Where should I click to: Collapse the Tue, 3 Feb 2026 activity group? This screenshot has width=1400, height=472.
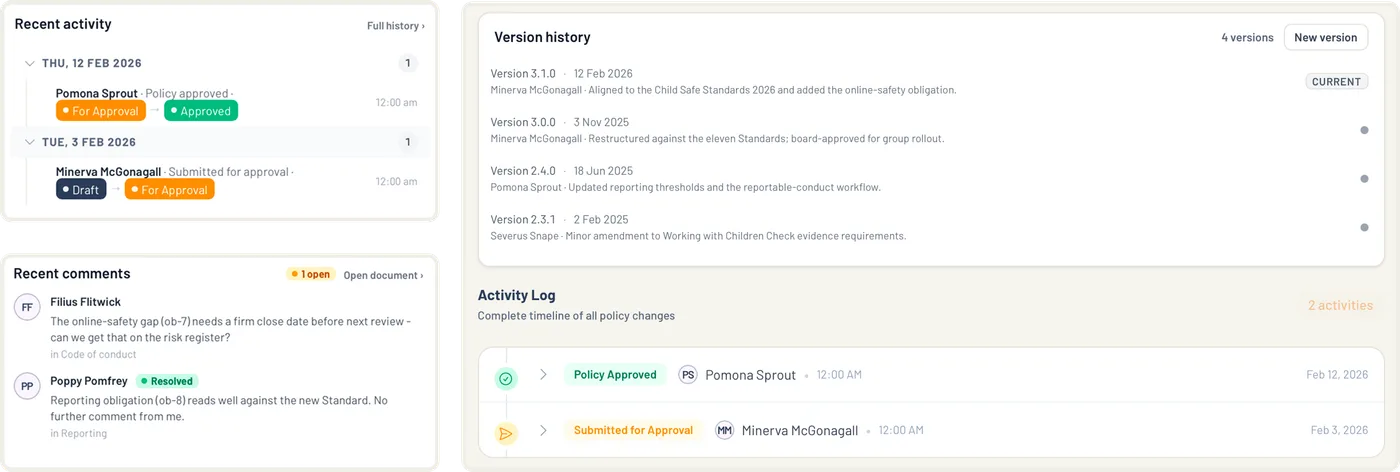[30, 142]
